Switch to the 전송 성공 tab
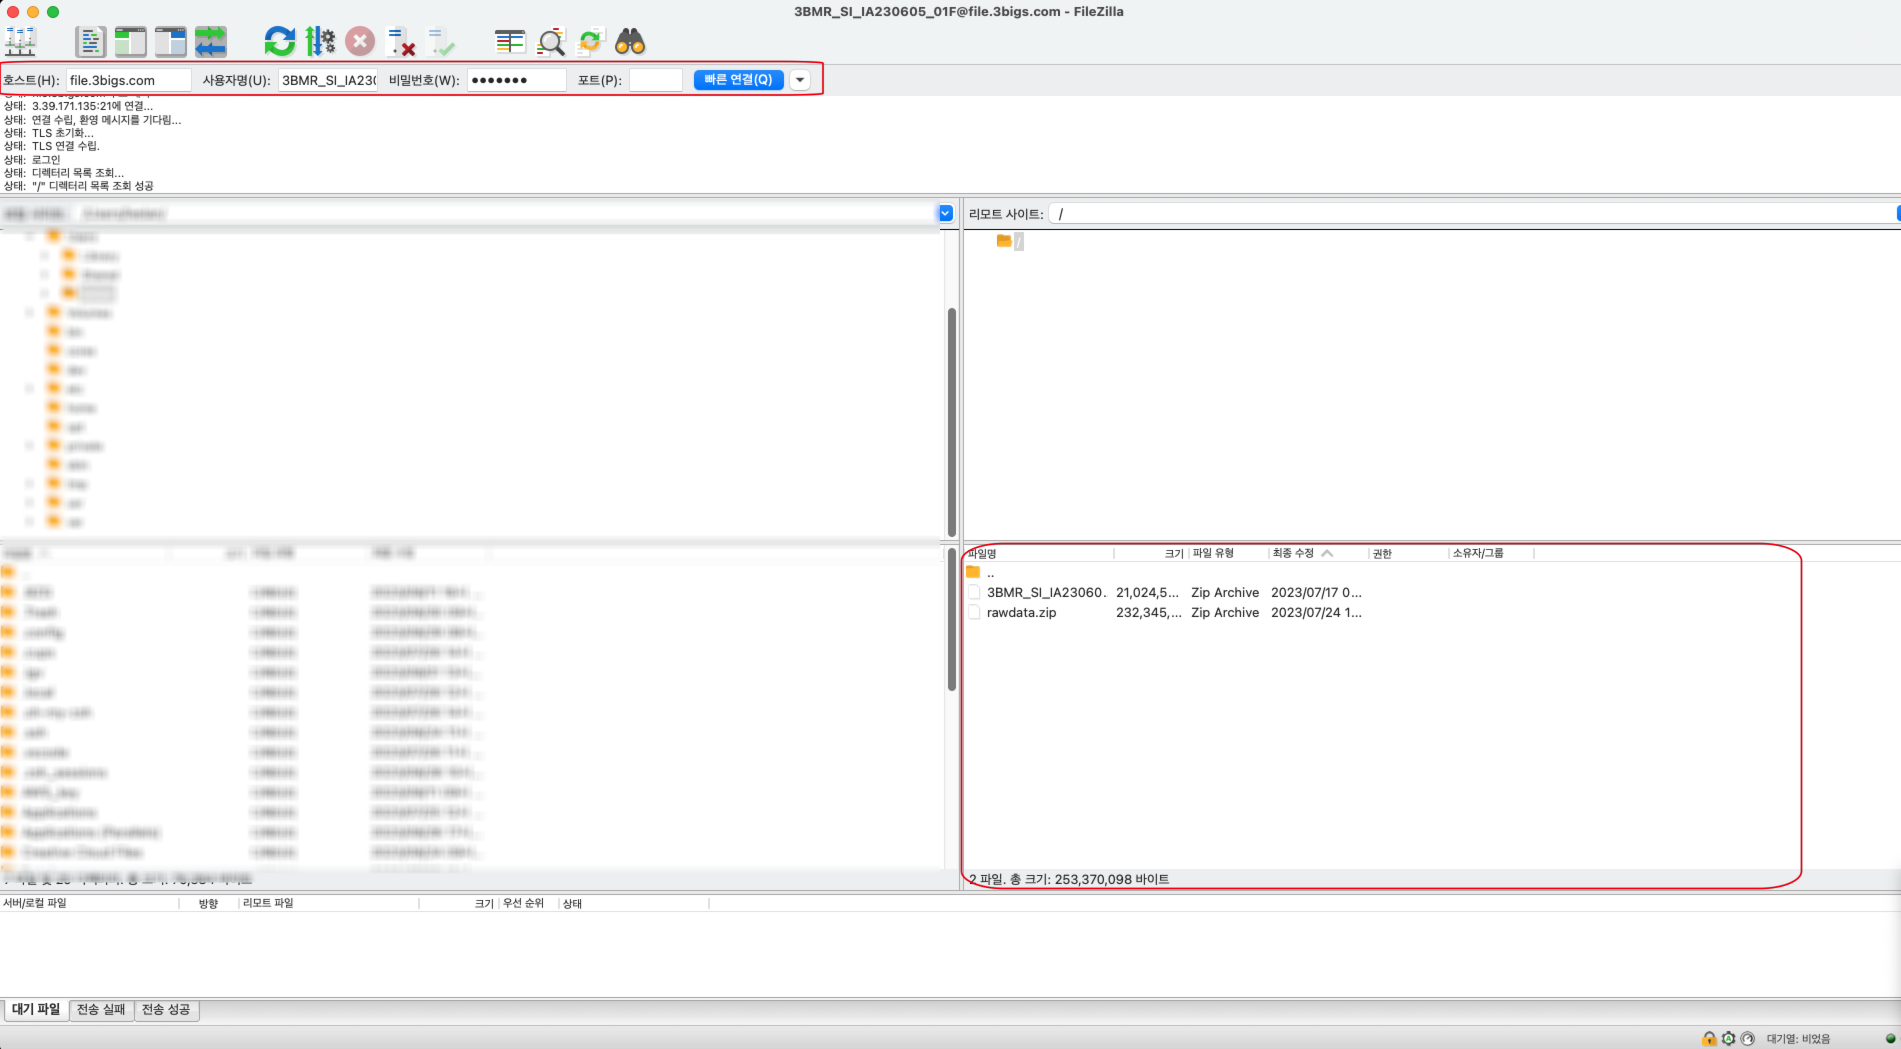Image resolution: width=1901 pixels, height=1049 pixels. coord(166,1010)
